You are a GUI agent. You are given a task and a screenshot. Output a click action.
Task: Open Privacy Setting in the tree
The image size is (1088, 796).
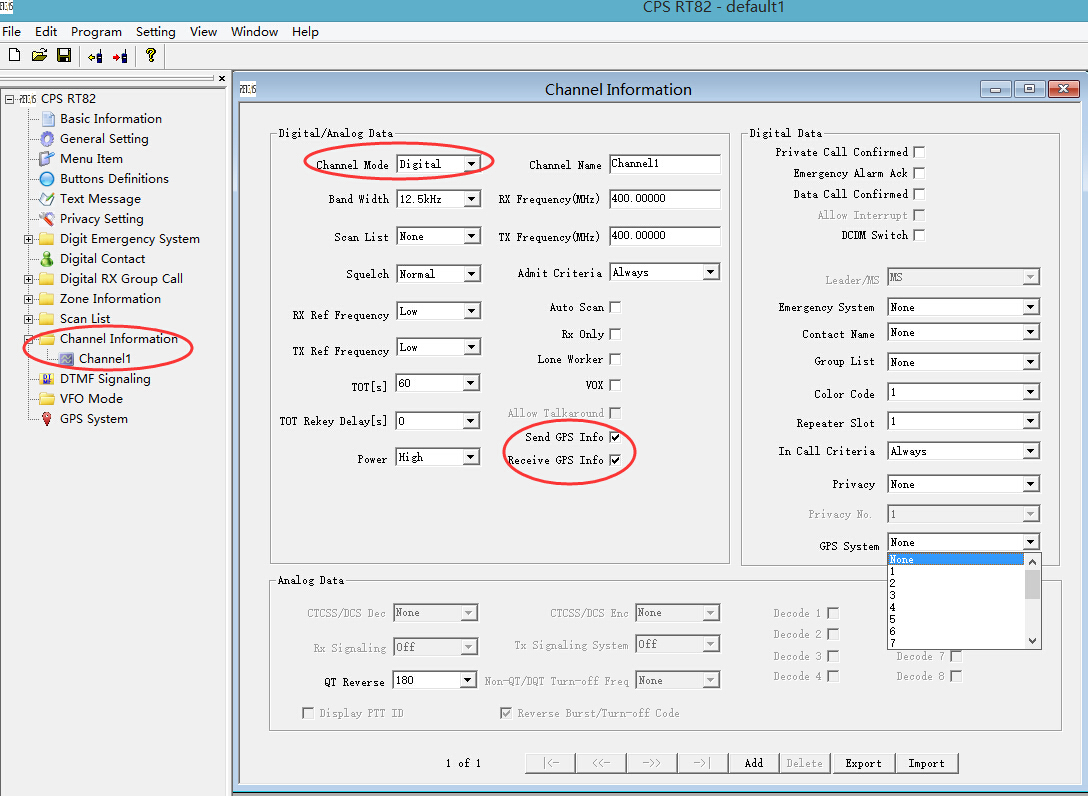pos(101,219)
